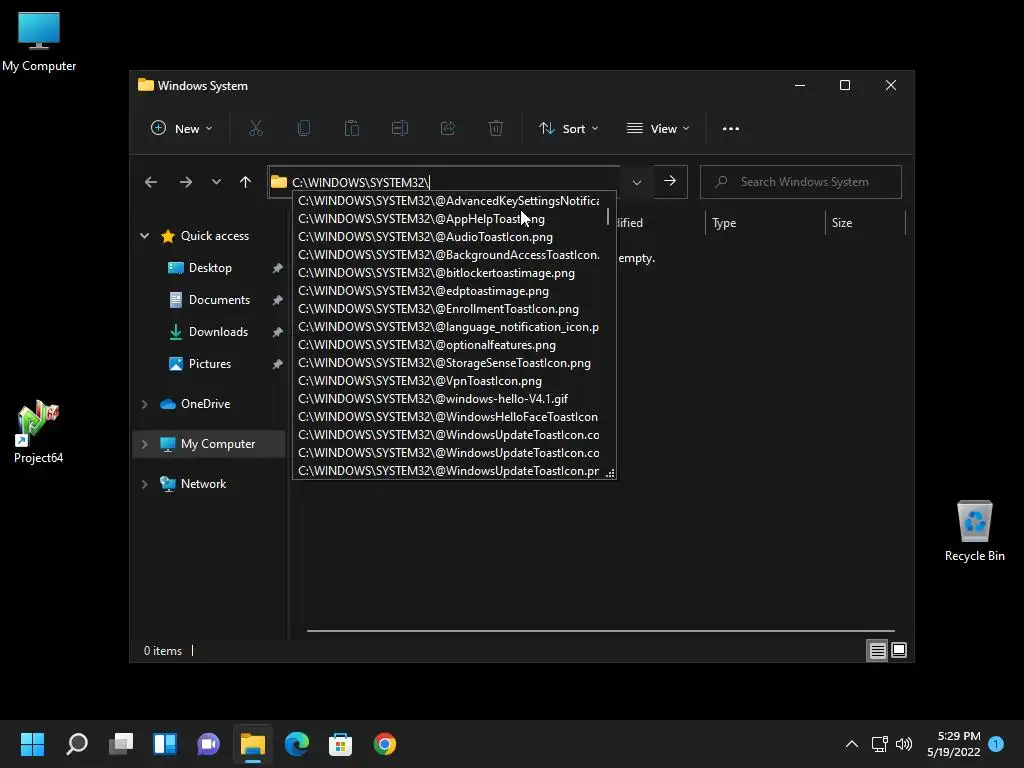Open recent locations chevron
The image size is (1024, 768).
(x=216, y=182)
